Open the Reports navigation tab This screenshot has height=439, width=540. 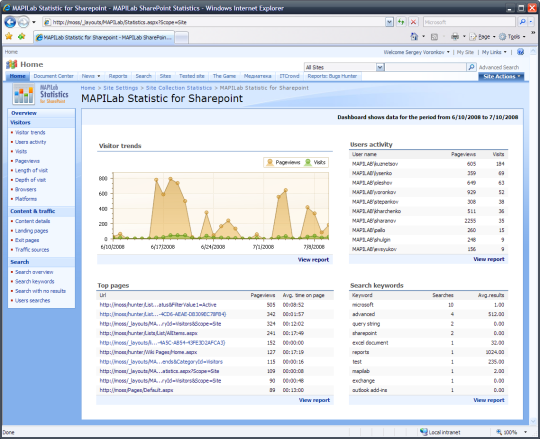(x=118, y=76)
